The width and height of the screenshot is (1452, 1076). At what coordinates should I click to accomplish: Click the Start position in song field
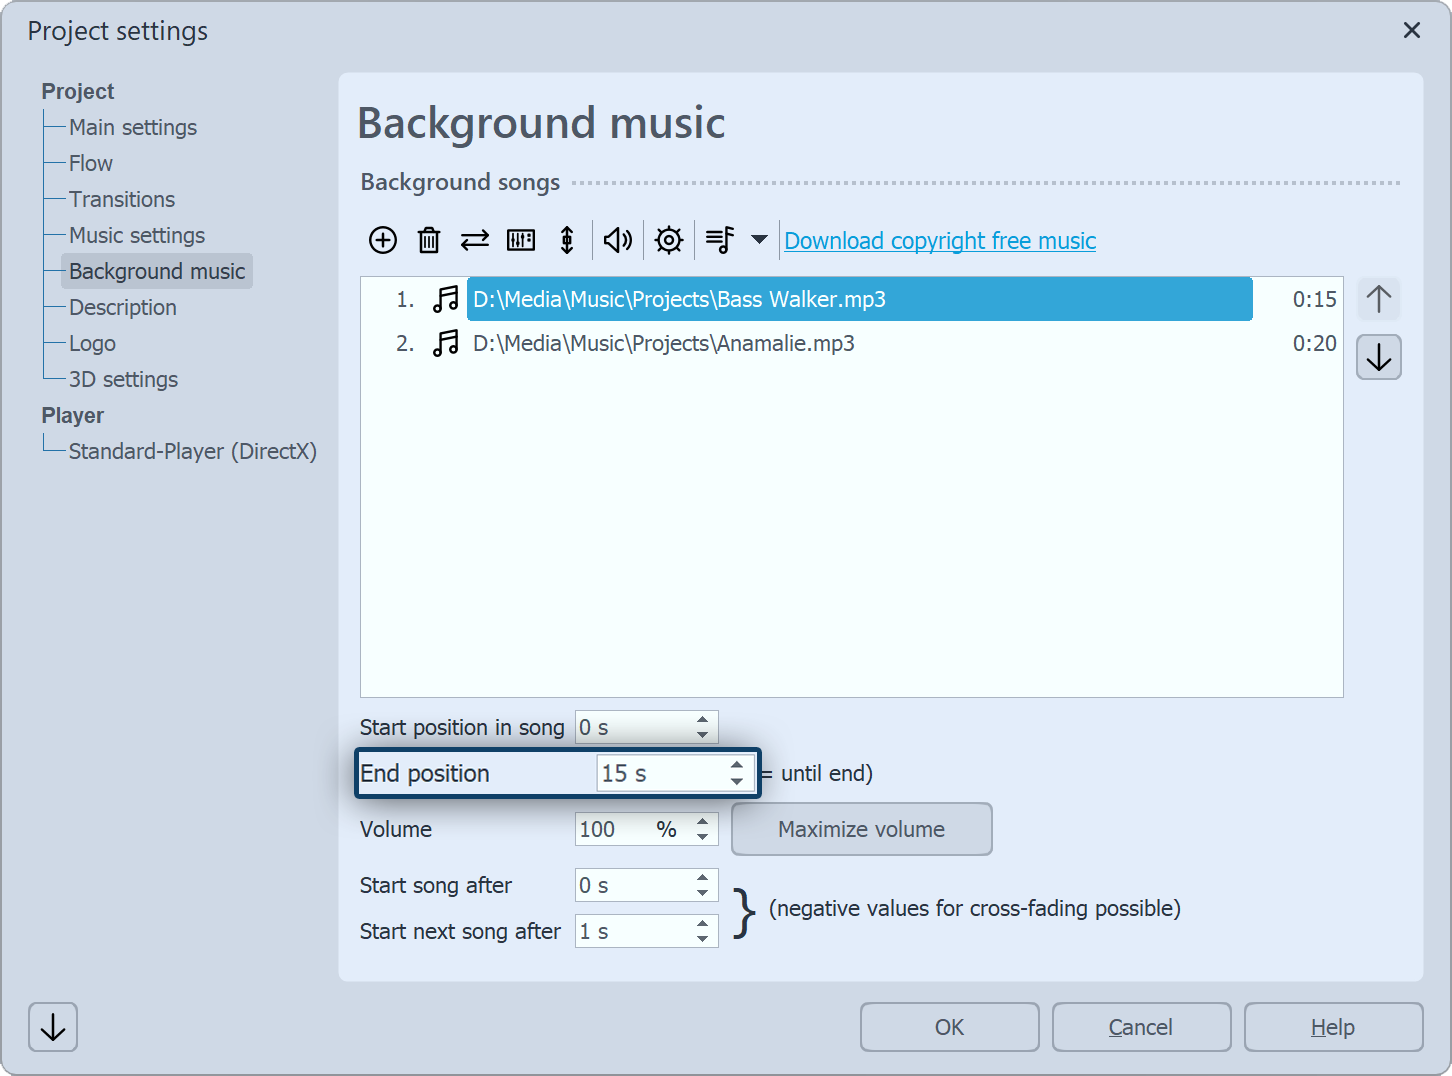click(x=634, y=728)
